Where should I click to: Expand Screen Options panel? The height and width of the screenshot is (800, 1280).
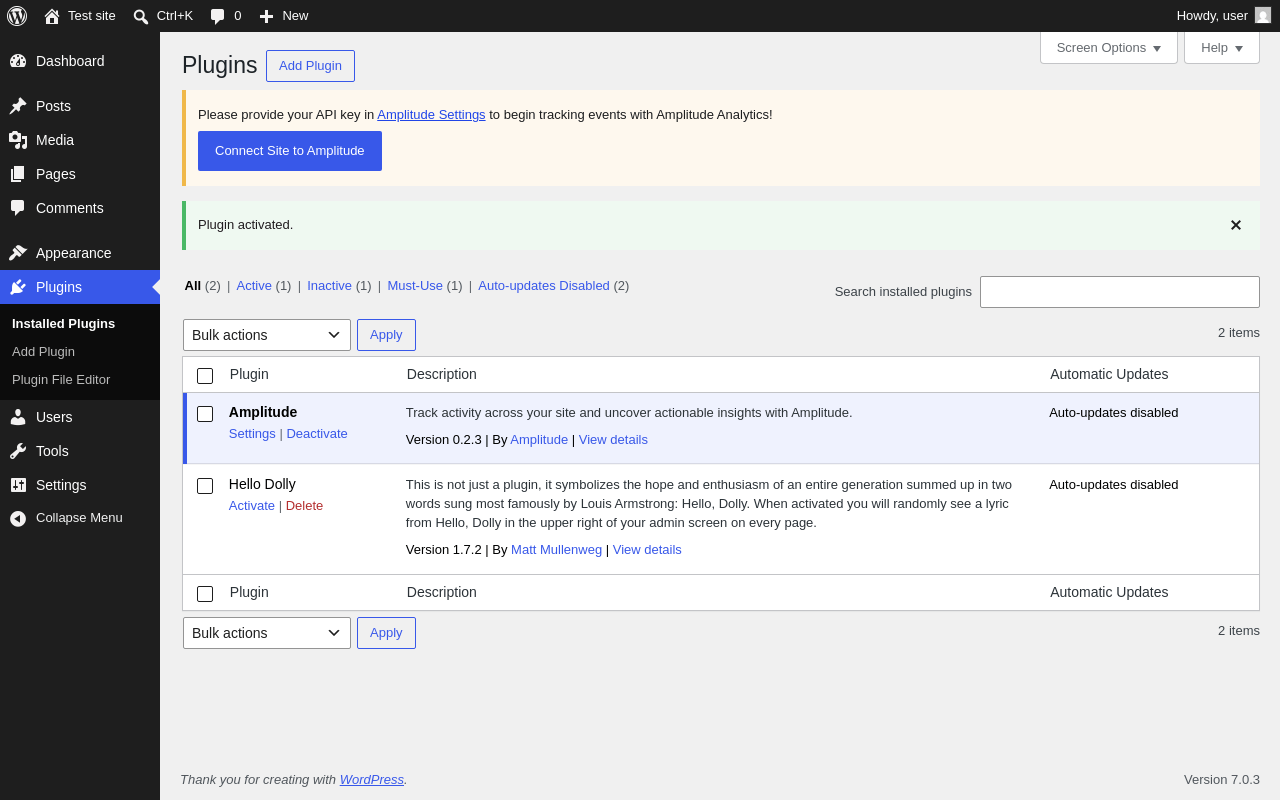click(1109, 47)
